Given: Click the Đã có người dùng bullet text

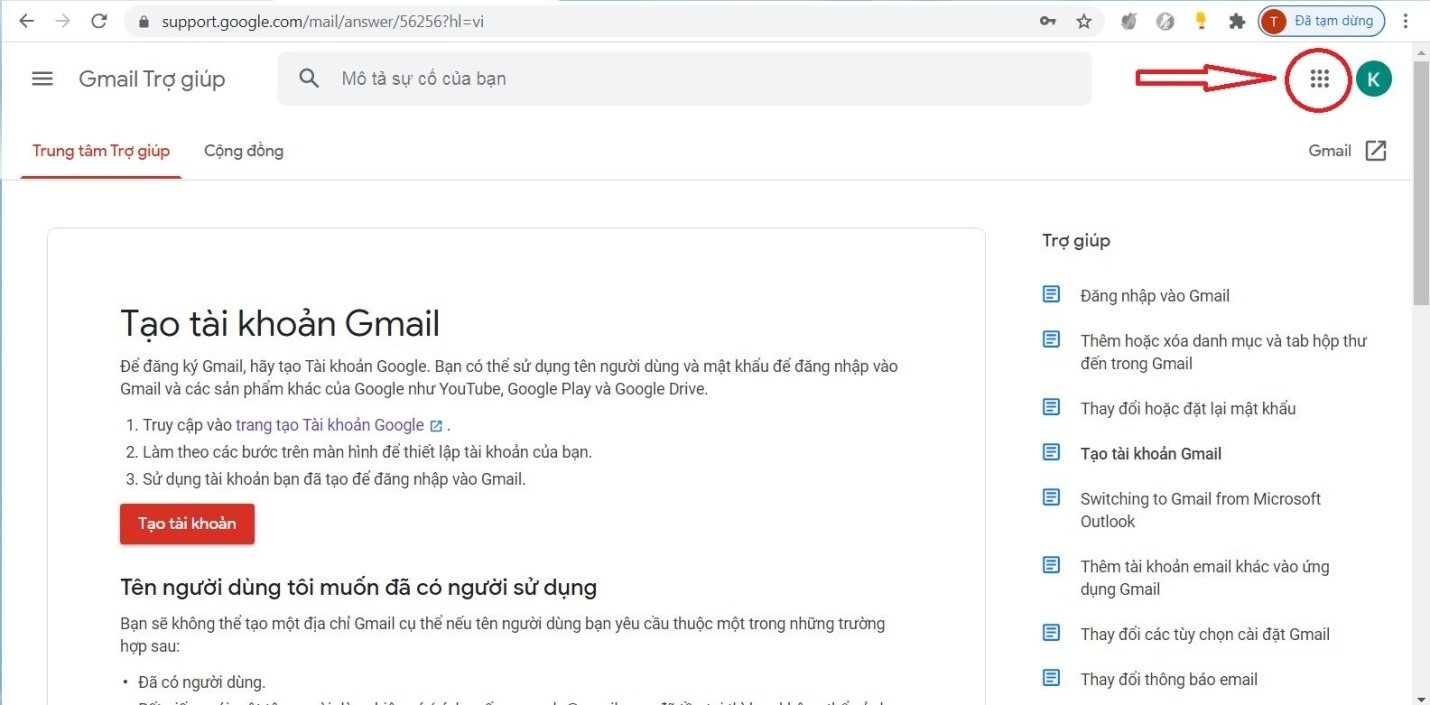Looking at the screenshot, I should pos(202,682).
